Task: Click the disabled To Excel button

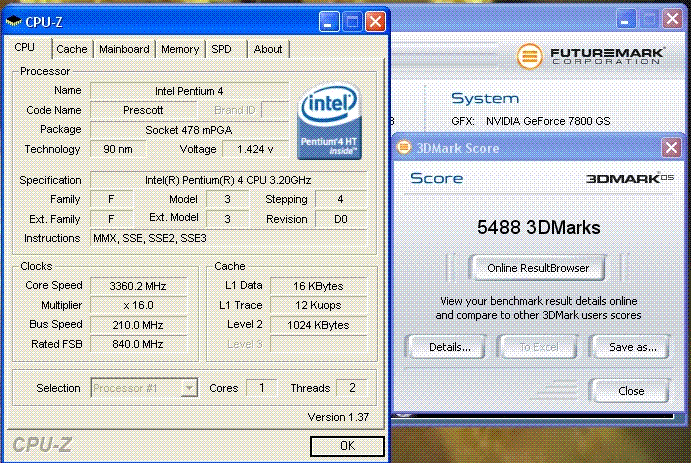Action: coord(539,347)
